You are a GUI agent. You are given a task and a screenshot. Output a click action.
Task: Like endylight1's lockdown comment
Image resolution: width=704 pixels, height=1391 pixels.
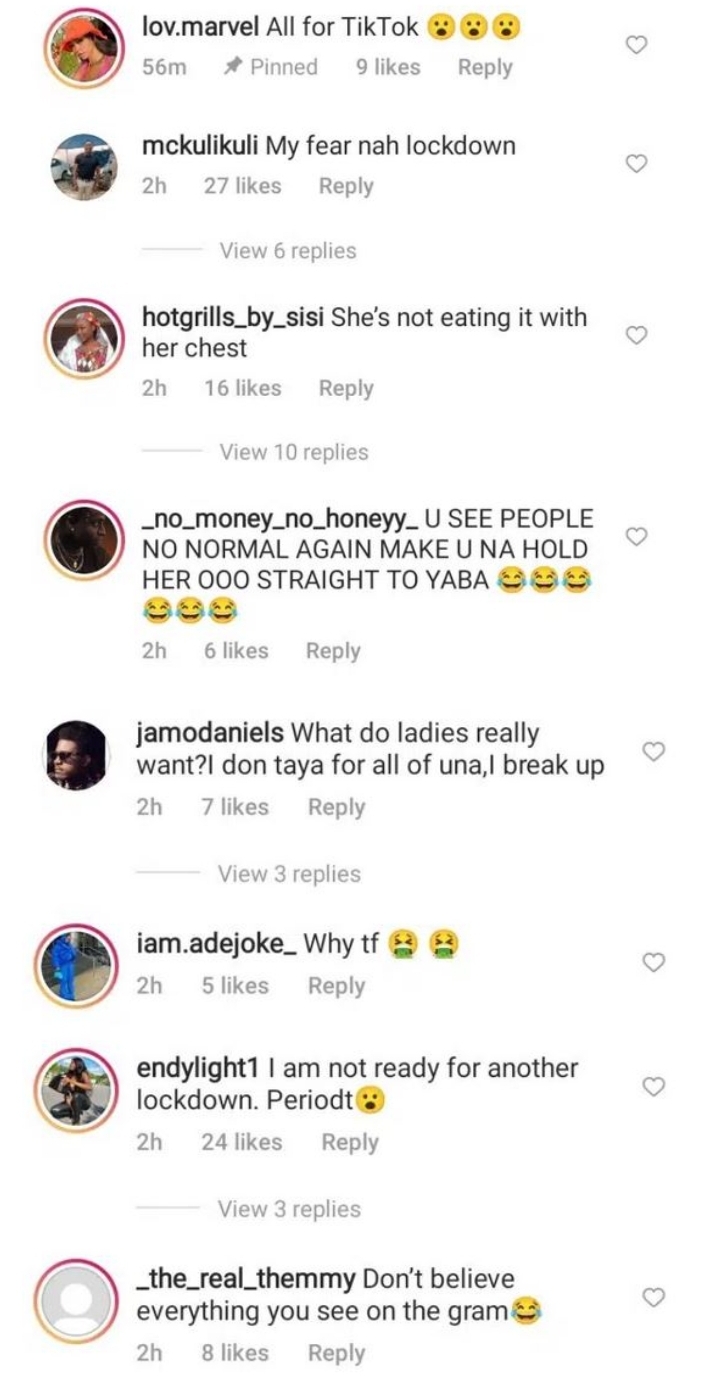(x=653, y=1087)
